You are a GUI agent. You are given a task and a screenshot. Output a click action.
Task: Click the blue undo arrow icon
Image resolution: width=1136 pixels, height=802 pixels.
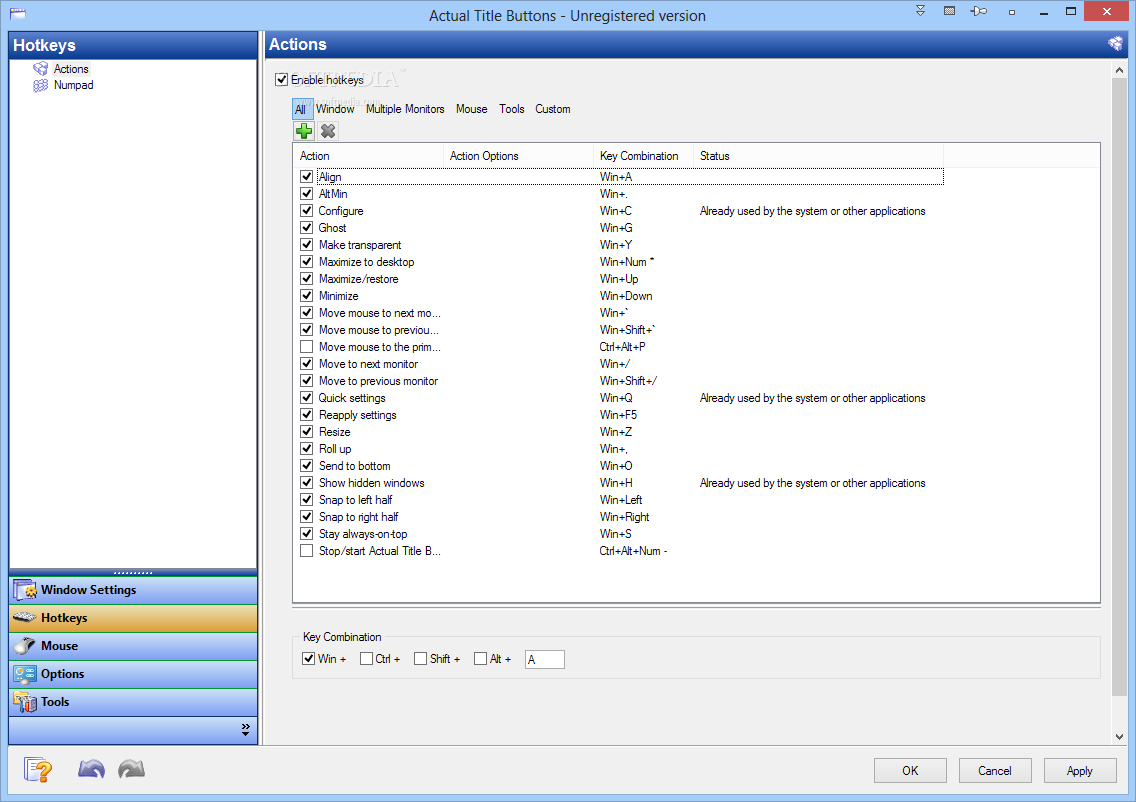coord(91,769)
